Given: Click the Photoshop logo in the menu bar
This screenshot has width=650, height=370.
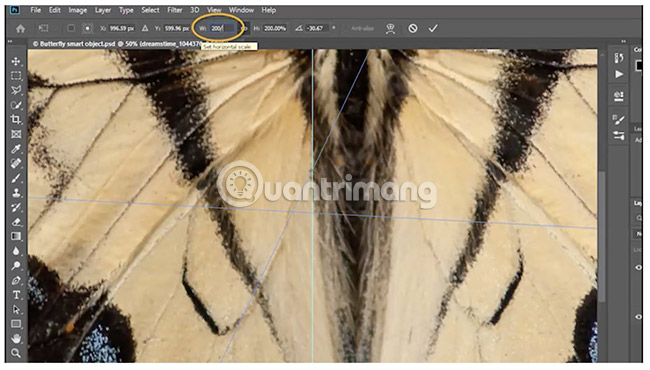Looking at the screenshot, I should tap(15, 10).
